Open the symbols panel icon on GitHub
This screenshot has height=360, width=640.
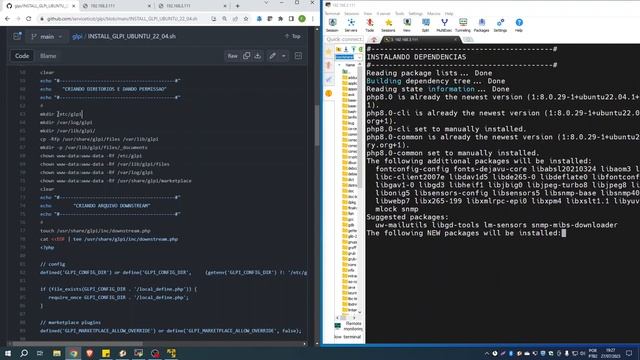[x=298, y=56]
